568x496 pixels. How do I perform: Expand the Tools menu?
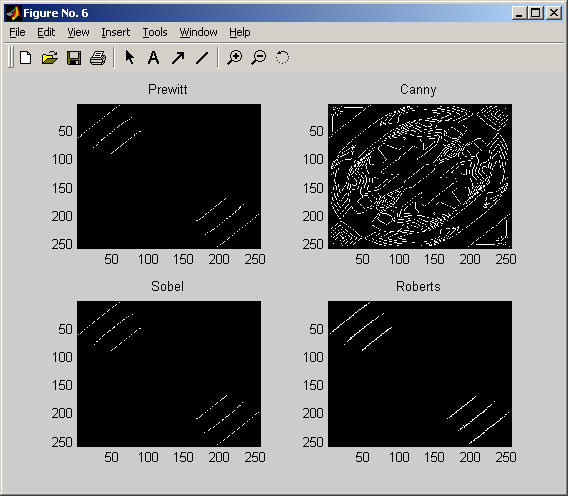[x=155, y=32]
